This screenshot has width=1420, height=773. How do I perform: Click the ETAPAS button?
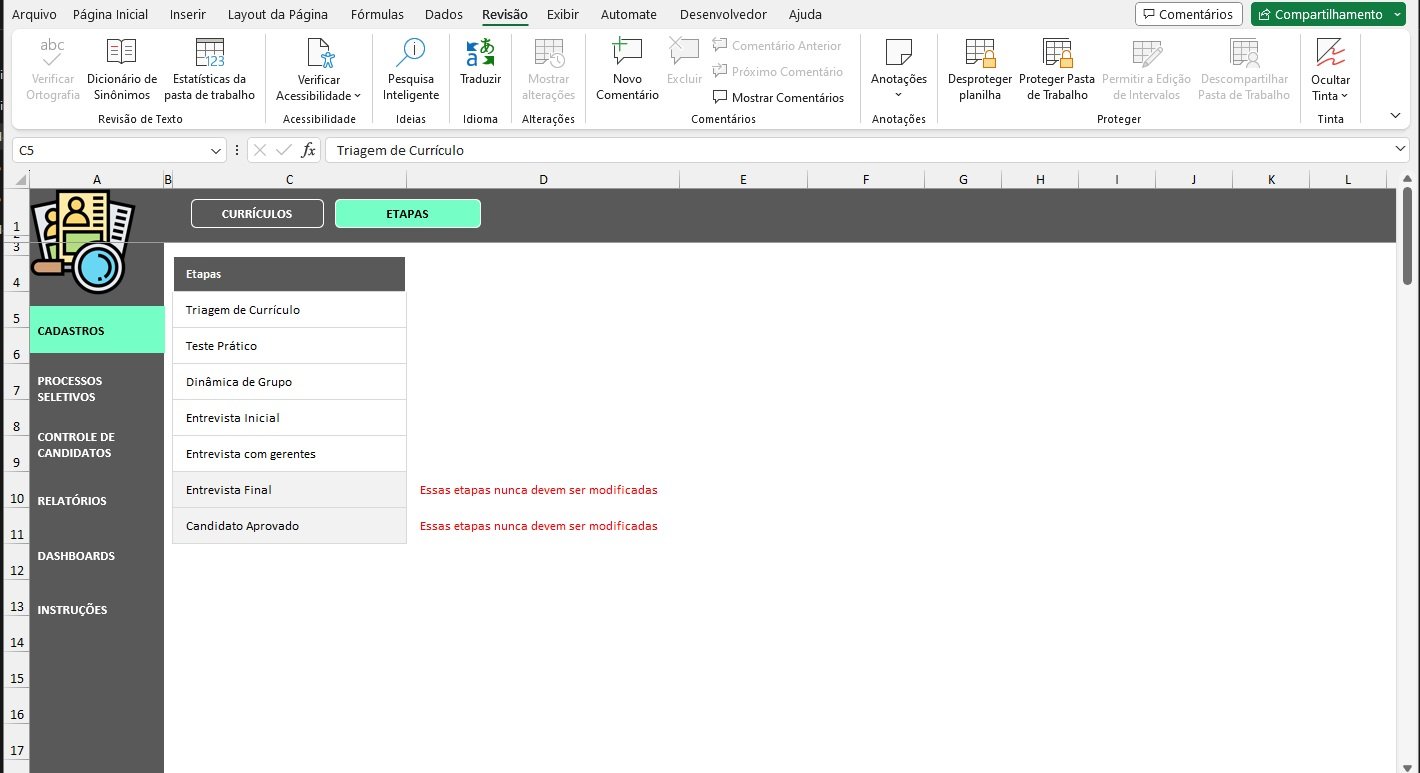pyautogui.click(x=408, y=214)
